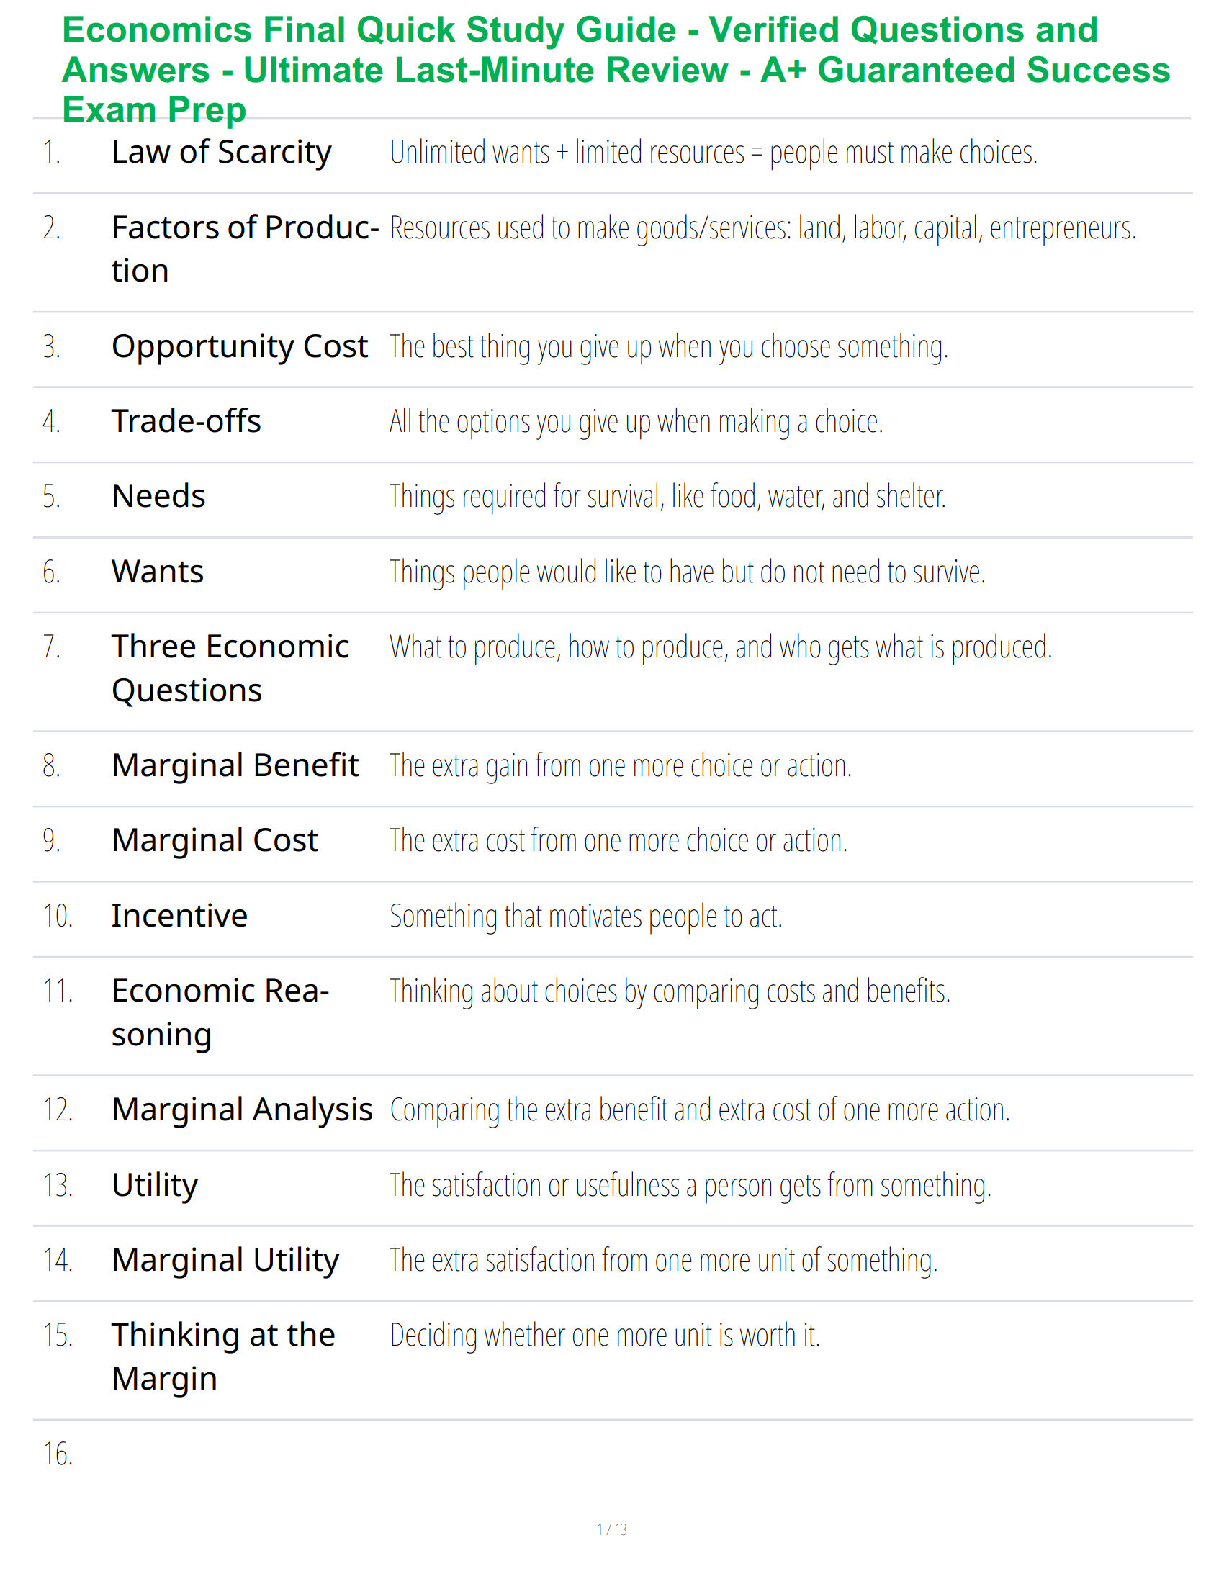Screen dimensions: 1224x1584
Task: Click the definition starting 'Unlimited wants'
Action: (x=713, y=153)
